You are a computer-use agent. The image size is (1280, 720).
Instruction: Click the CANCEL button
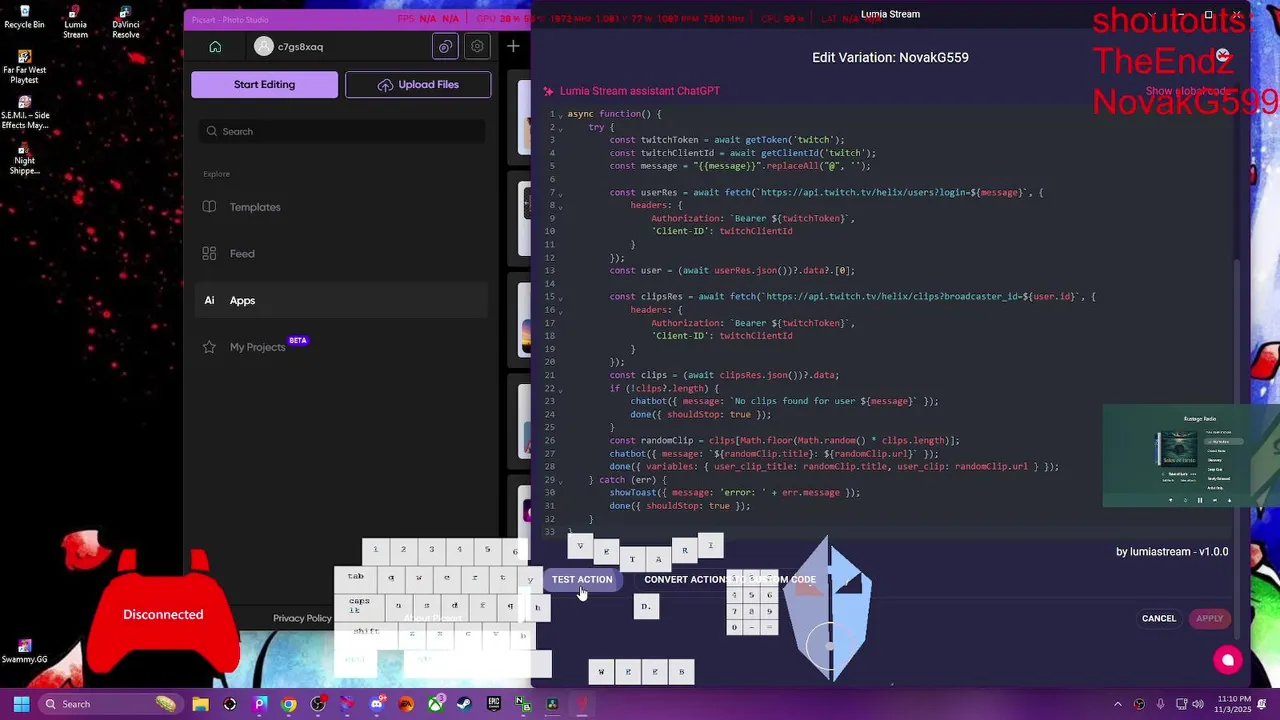1159,618
